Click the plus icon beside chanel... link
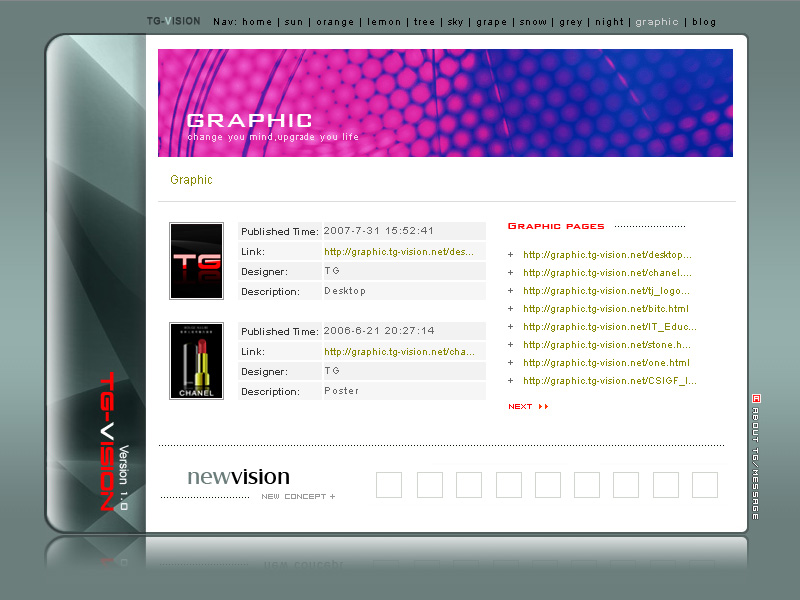 click(510, 272)
